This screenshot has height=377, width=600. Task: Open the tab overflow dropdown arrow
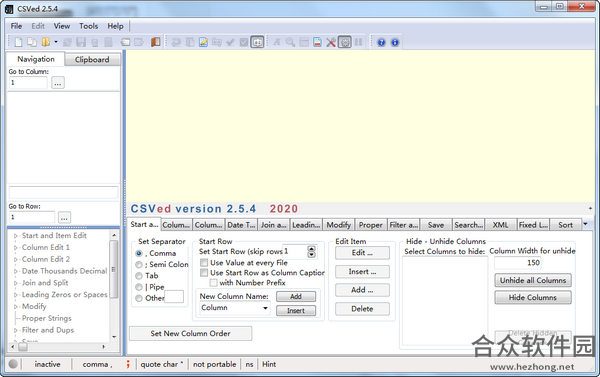pos(585,224)
